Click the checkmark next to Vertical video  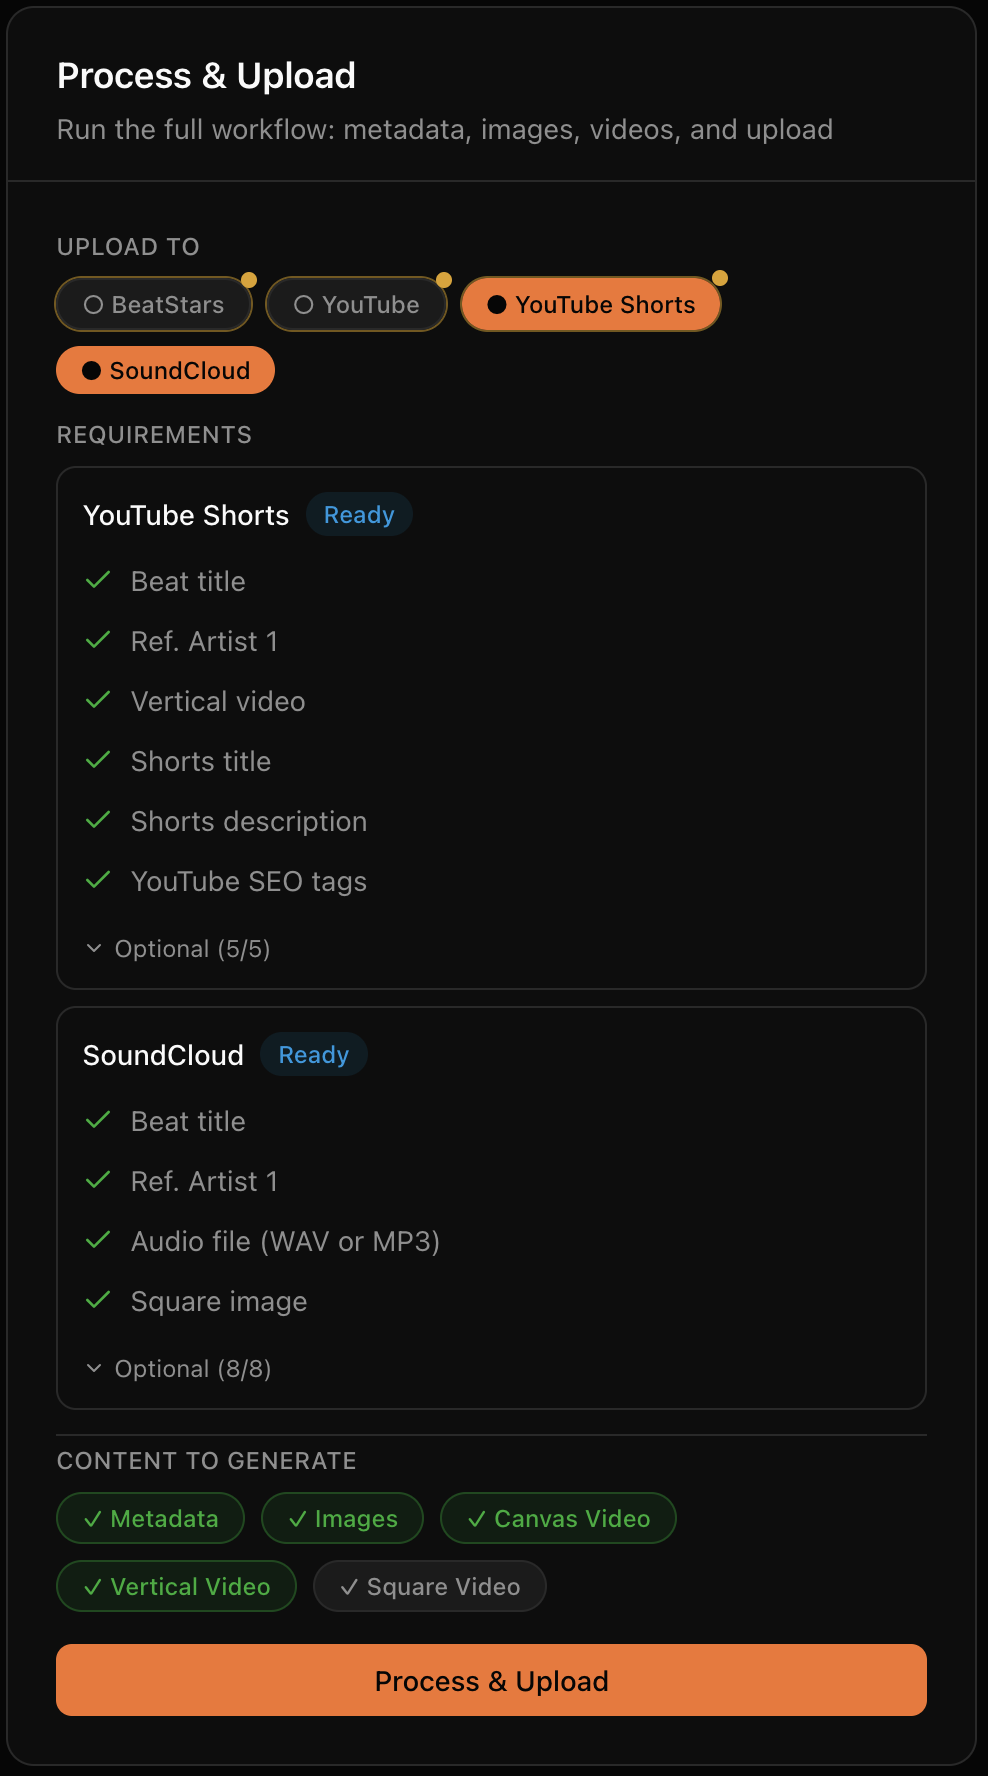coord(98,700)
